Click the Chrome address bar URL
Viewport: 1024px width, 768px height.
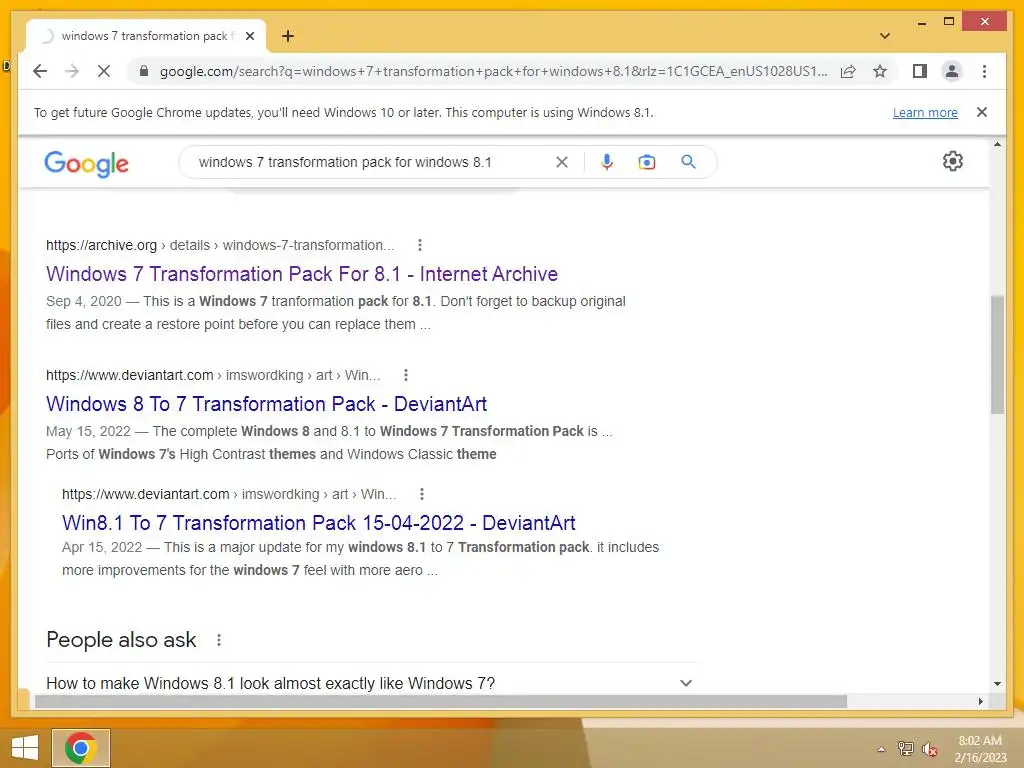coord(493,71)
